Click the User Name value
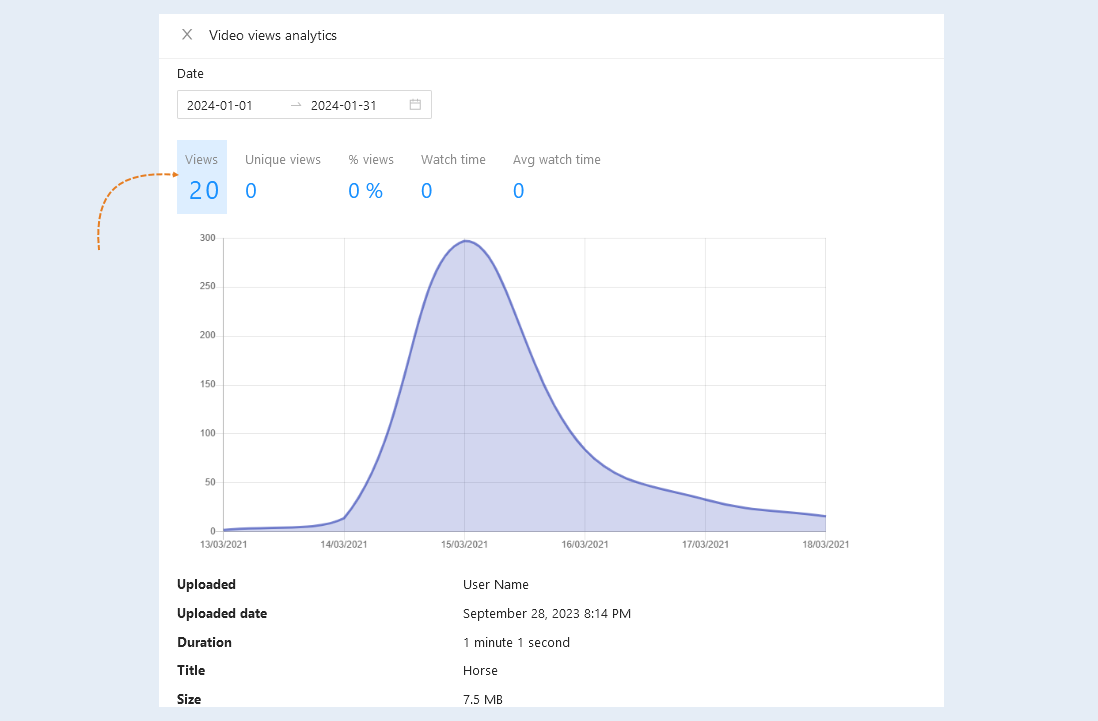Screen dimensions: 1098x721 pyautogui.click(x=496, y=584)
